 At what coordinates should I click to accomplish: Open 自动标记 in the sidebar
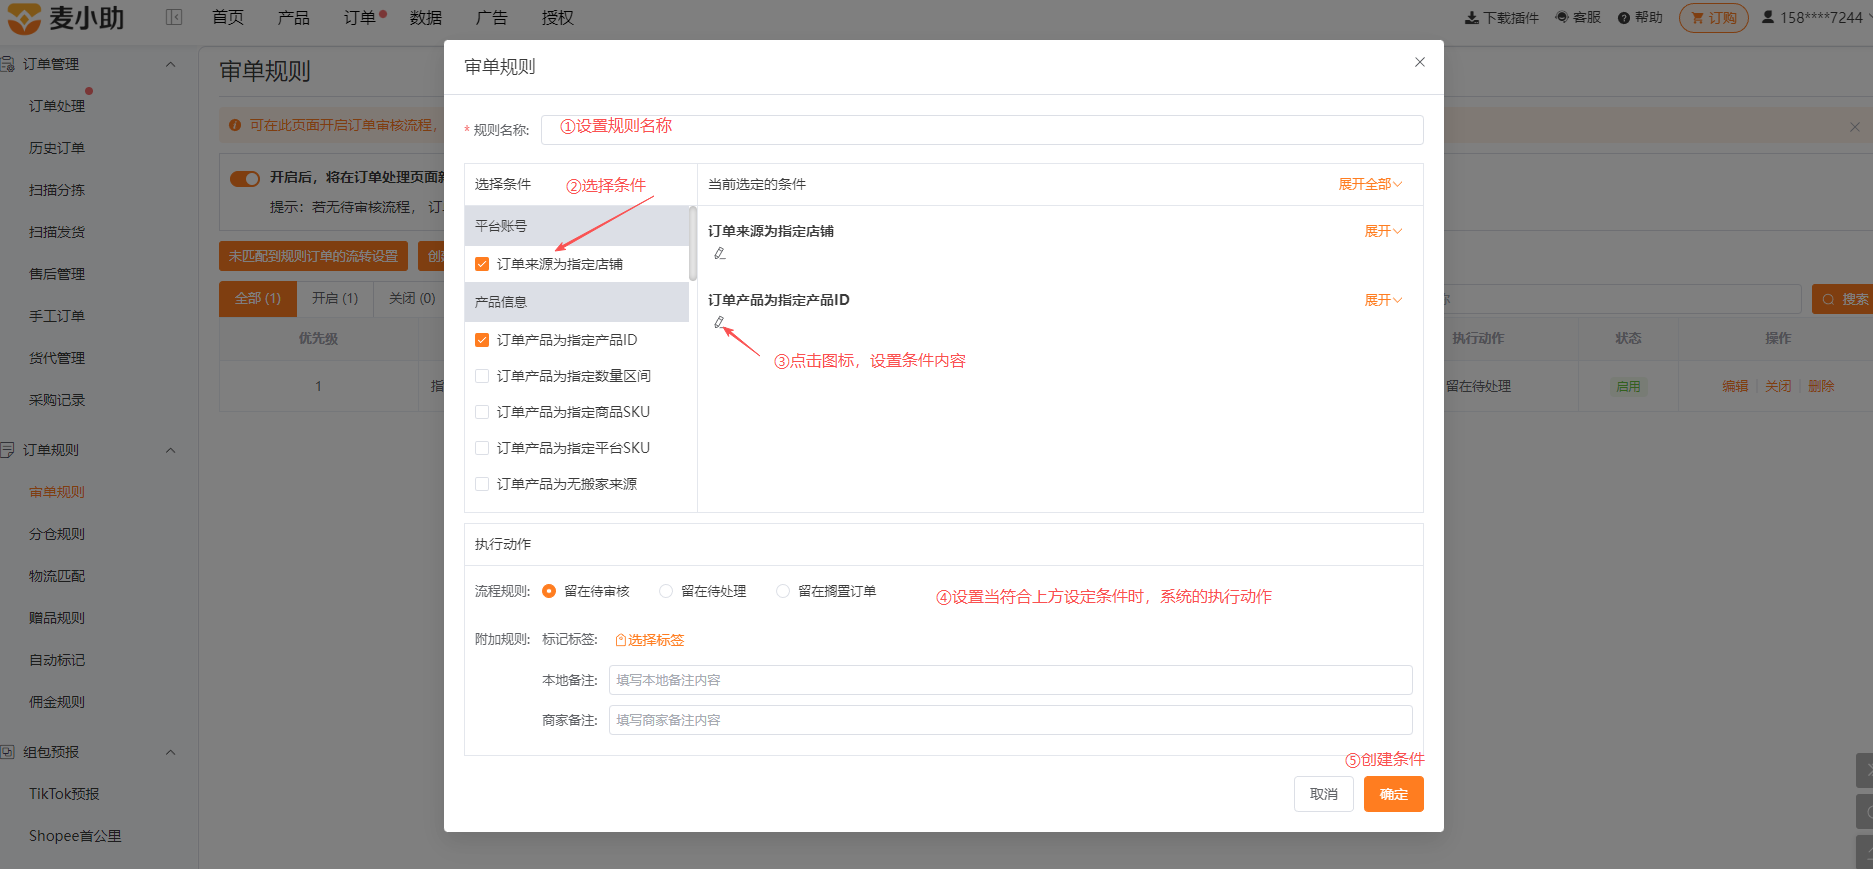click(57, 660)
